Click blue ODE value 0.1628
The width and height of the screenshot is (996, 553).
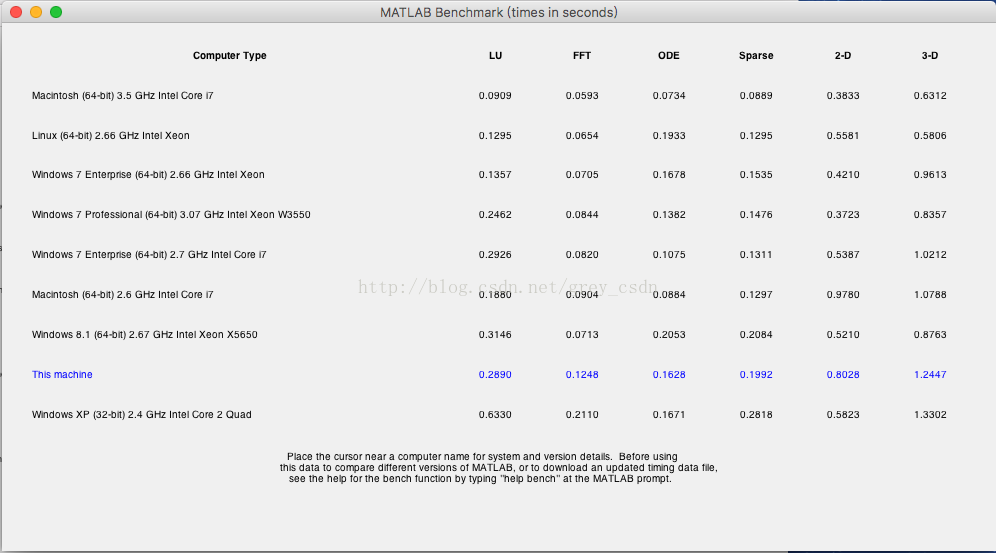point(669,375)
